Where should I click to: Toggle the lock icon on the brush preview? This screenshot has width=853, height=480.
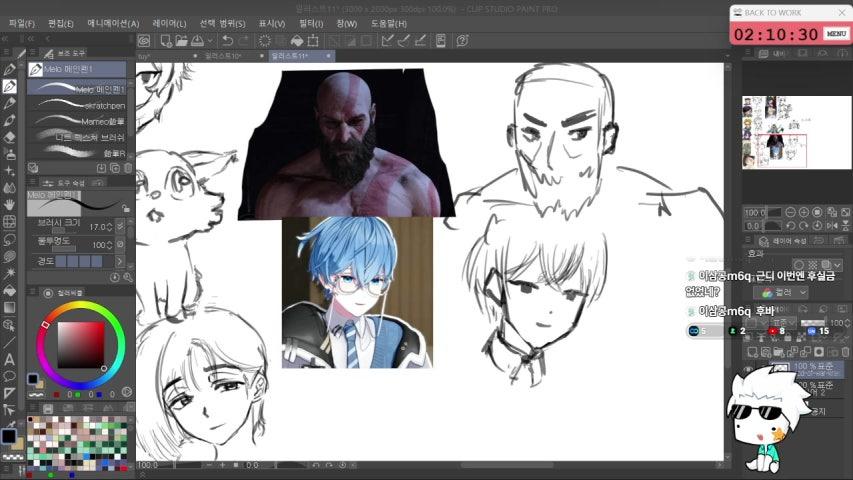[x=126, y=208]
